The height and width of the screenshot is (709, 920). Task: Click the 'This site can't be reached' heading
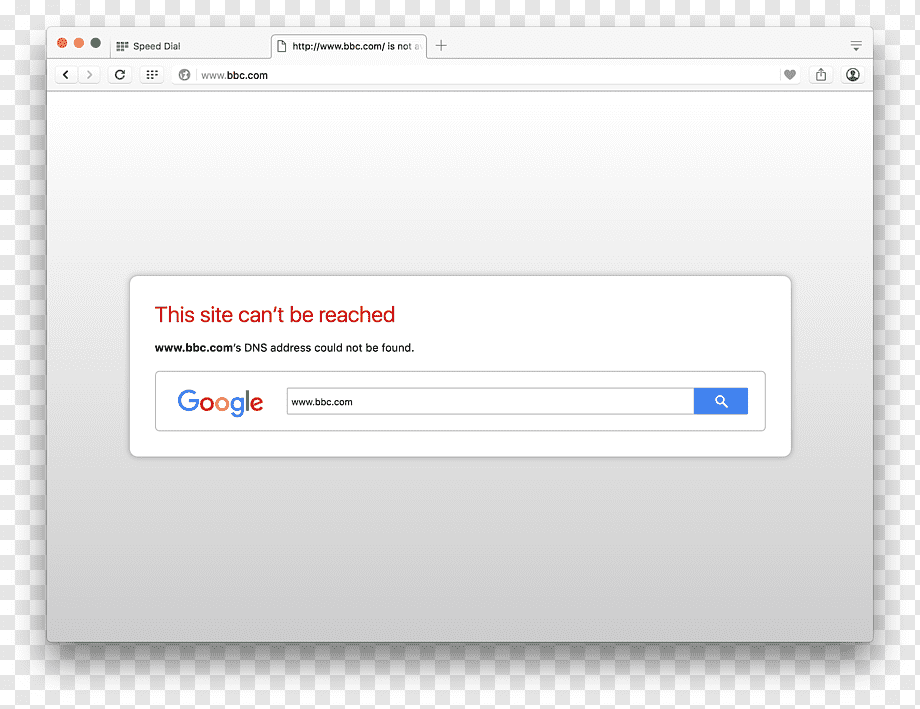(x=275, y=315)
